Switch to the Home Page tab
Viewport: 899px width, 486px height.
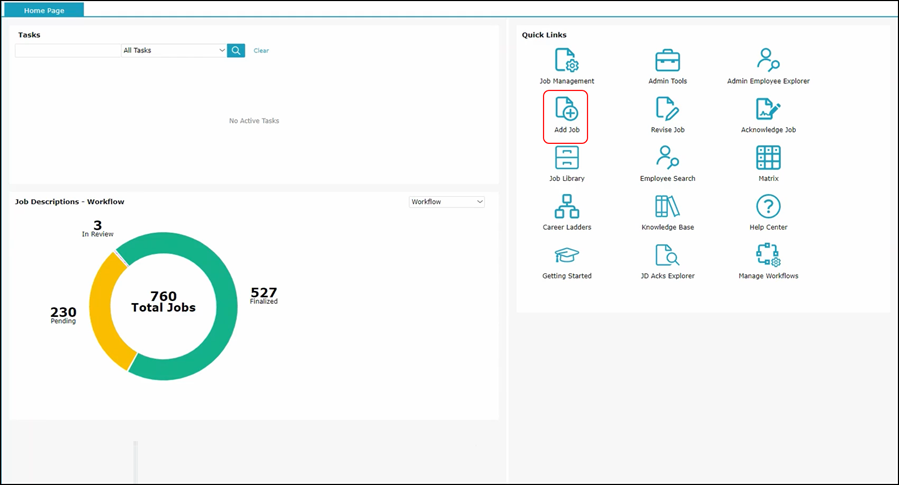[x=44, y=10]
